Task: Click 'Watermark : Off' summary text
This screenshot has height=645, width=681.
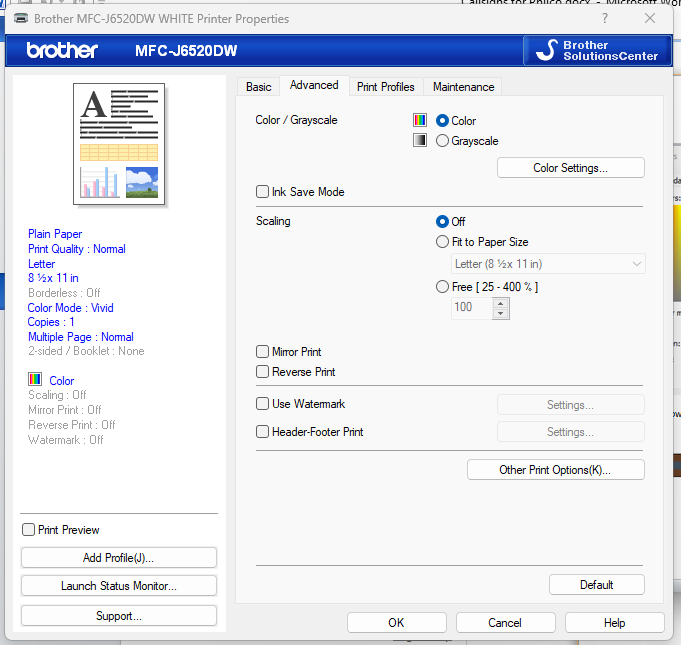Action: (66, 440)
